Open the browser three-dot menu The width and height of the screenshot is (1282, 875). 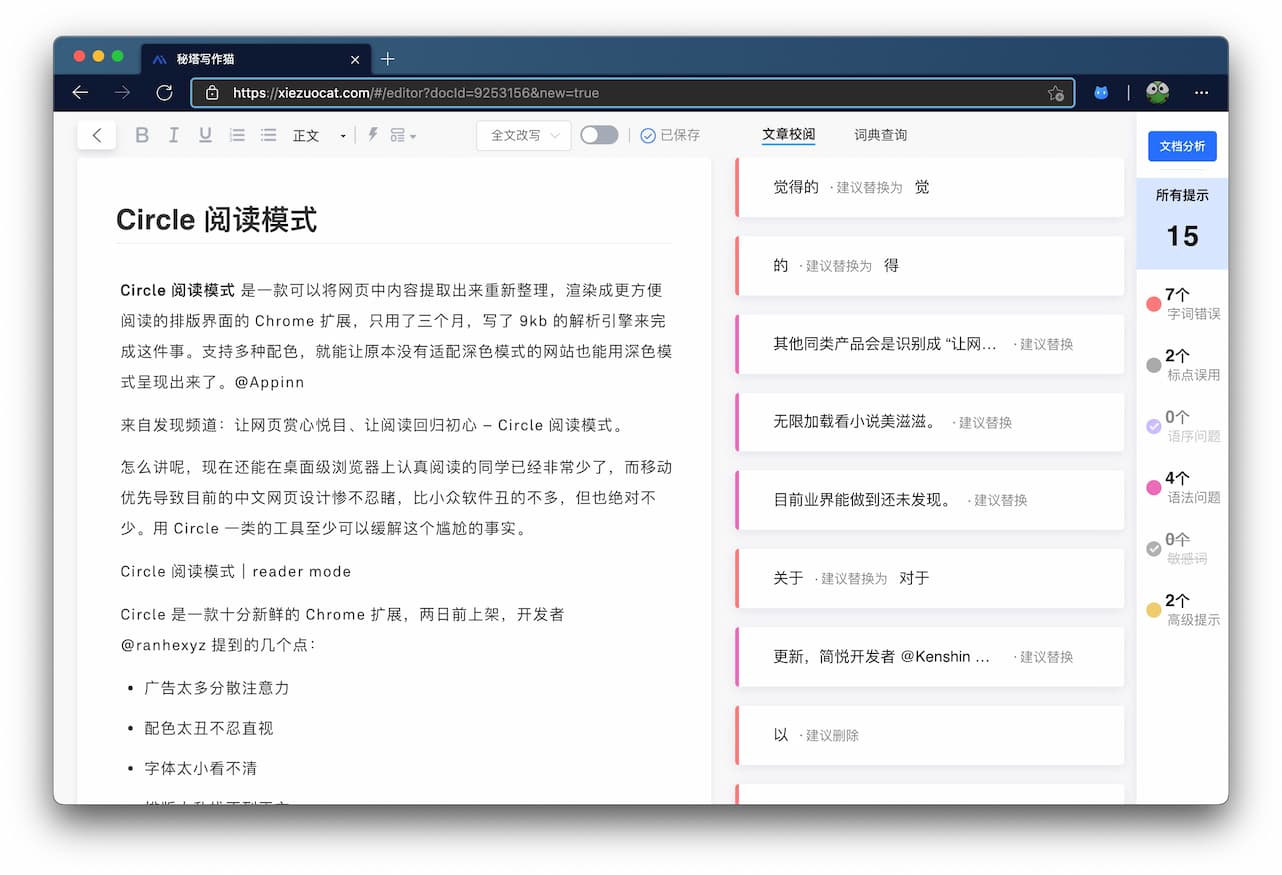point(1202,93)
